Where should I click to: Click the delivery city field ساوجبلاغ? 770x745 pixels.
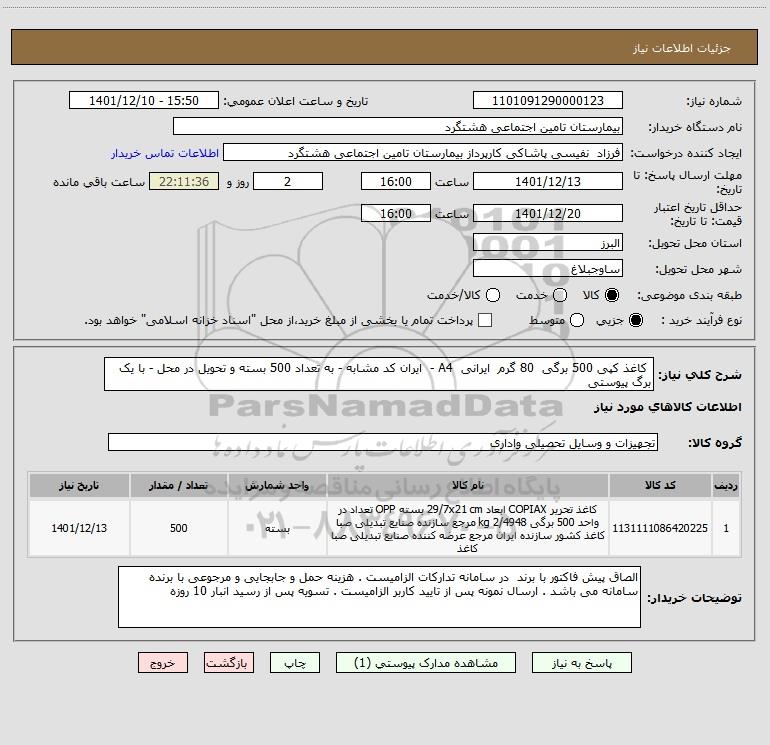click(548, 269)
